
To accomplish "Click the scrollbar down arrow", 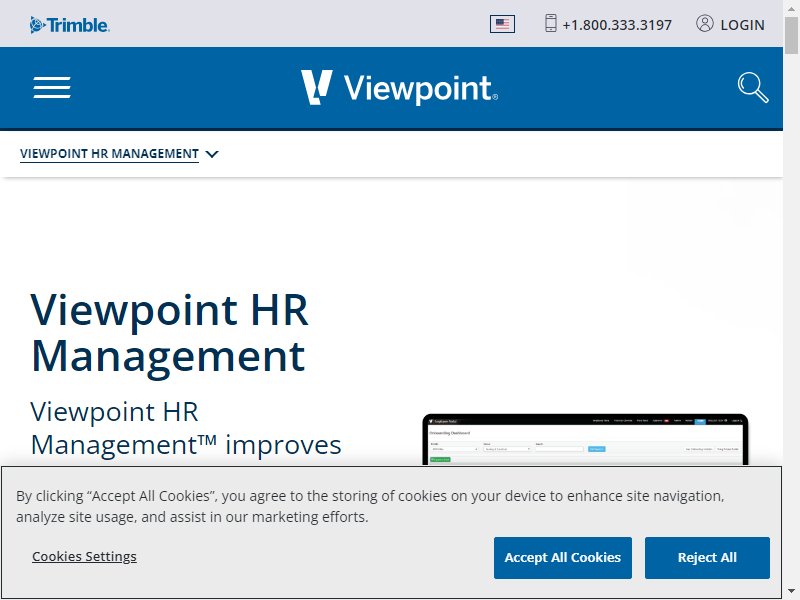I will pyautogui.click(x=791, y=592).
